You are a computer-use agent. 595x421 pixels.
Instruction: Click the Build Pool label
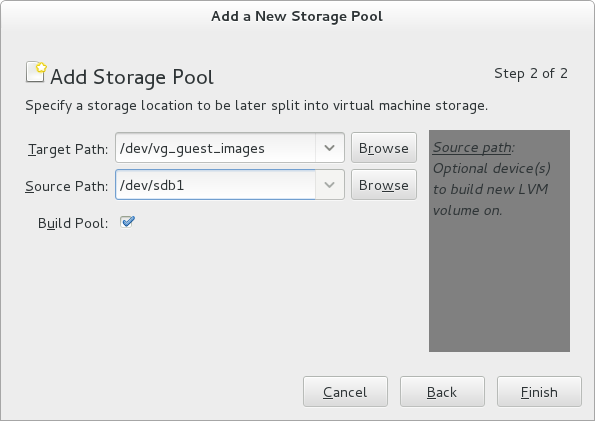[73, 223]
